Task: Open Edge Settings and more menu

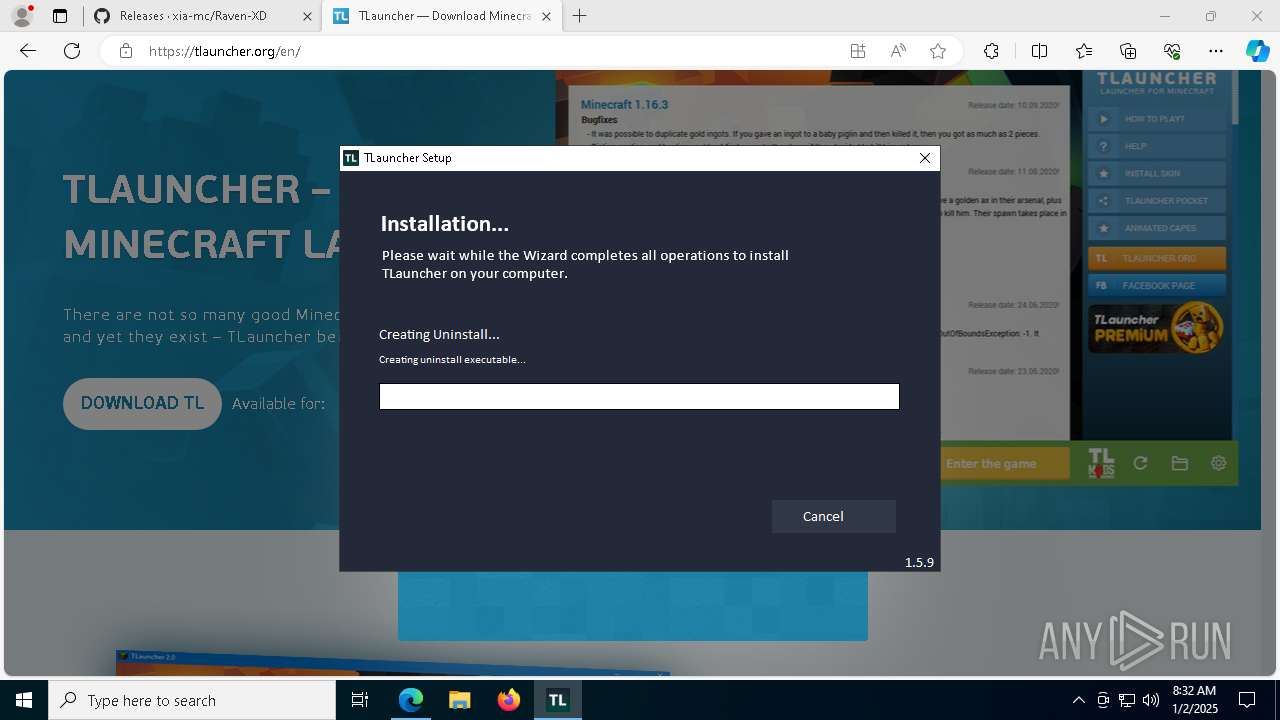Action: click(x=1216, y=51)
